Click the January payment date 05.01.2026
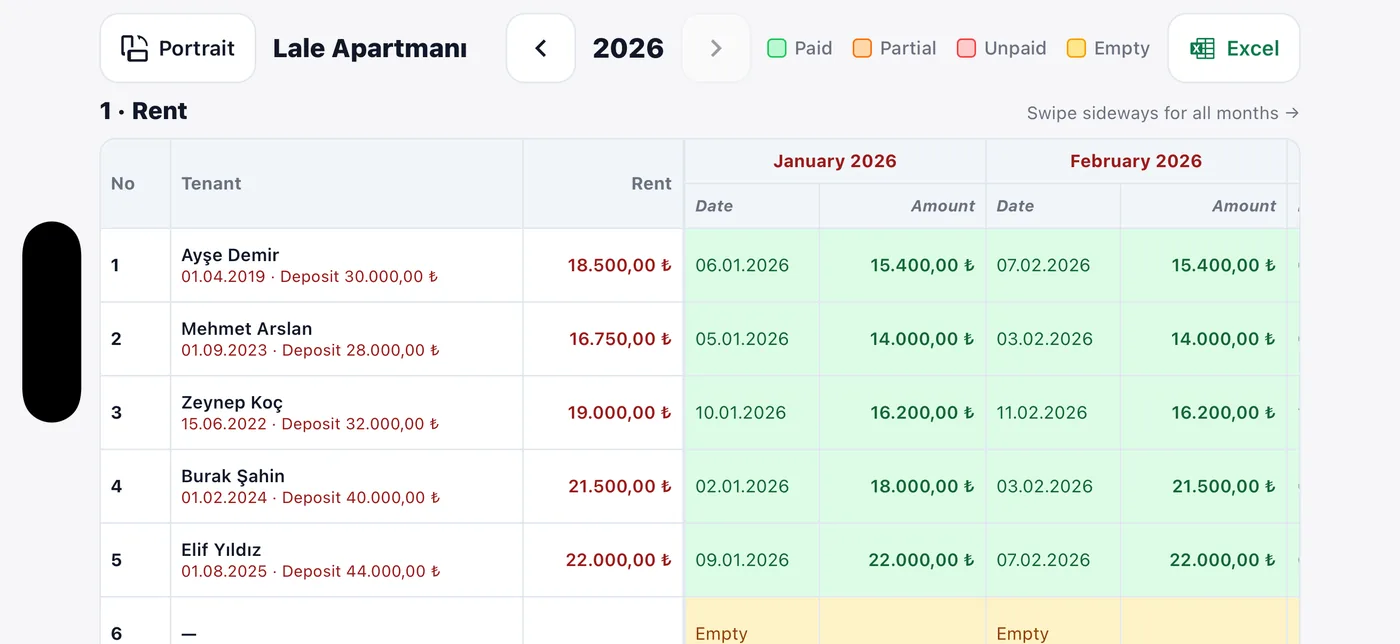 742,339
